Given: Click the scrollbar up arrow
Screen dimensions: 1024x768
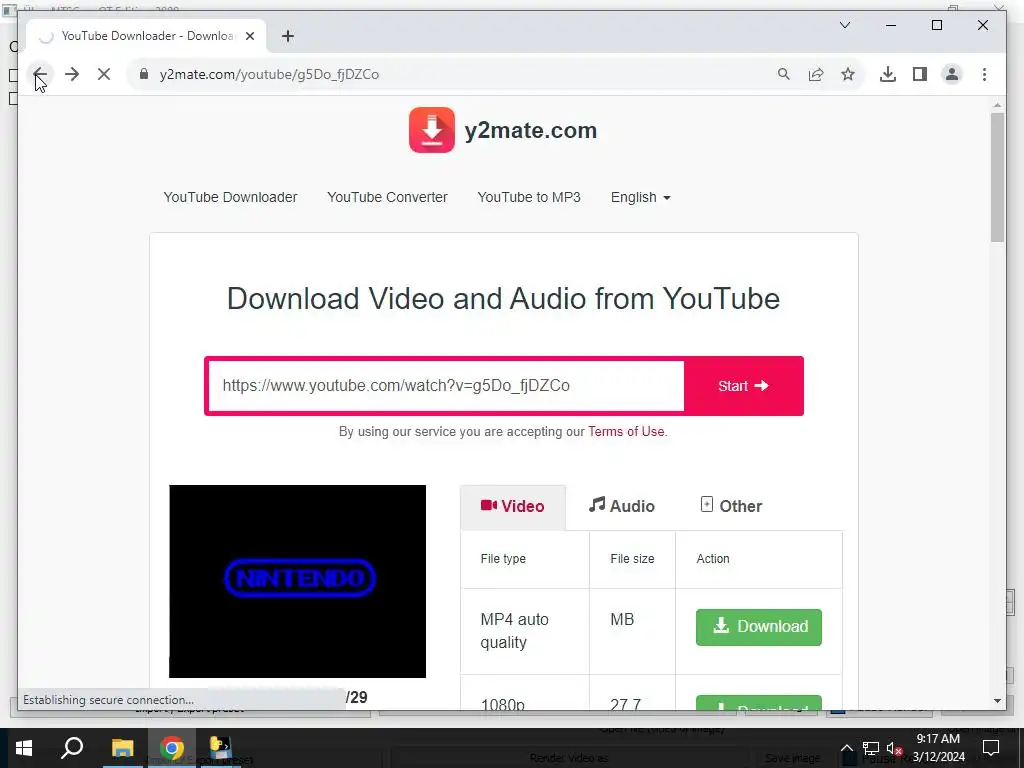Looking at the screenshot, I should pos(997,104).
